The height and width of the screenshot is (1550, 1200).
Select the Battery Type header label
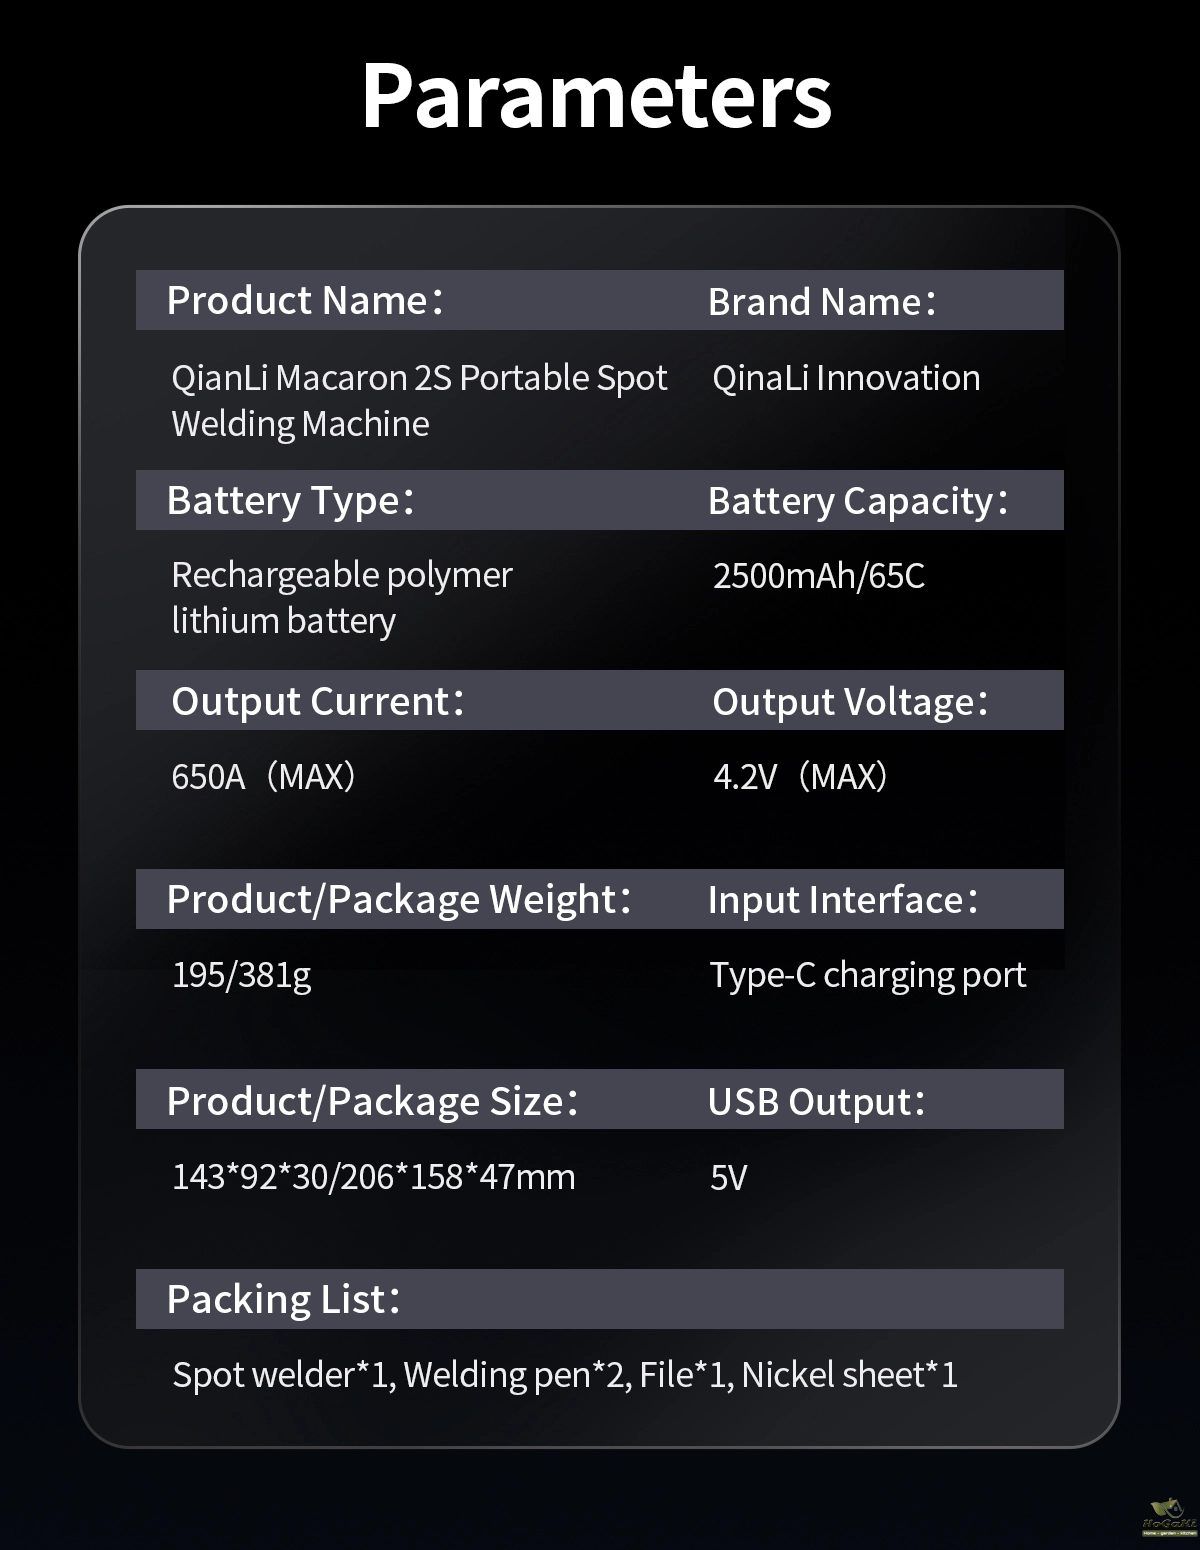tap(290, 500)
